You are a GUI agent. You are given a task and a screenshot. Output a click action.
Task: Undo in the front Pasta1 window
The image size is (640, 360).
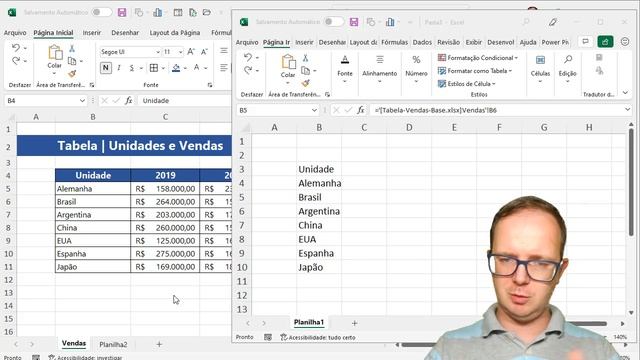pyautogui.click(x=248, y=58)
